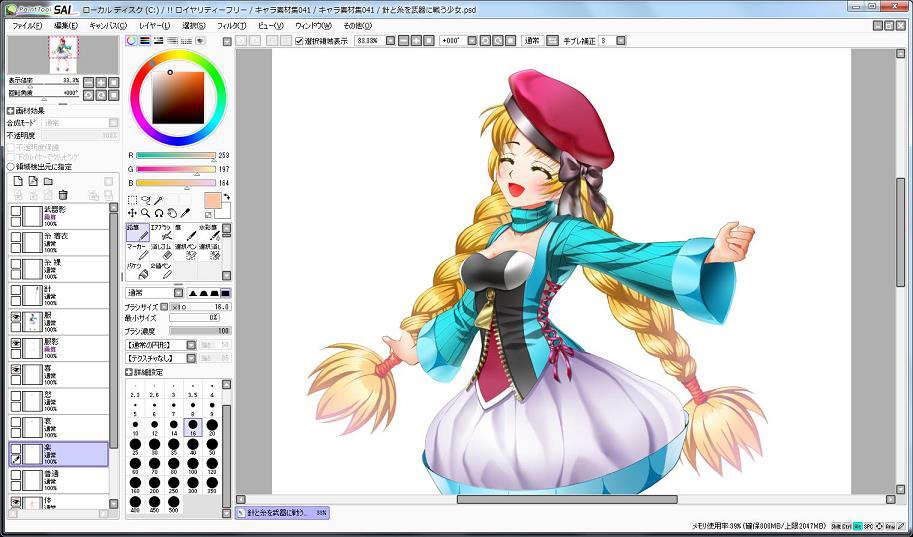The width and height of the screenshot is (913, 537).
Task: Choose the Magic Wand selection tool
Action: 157,200
